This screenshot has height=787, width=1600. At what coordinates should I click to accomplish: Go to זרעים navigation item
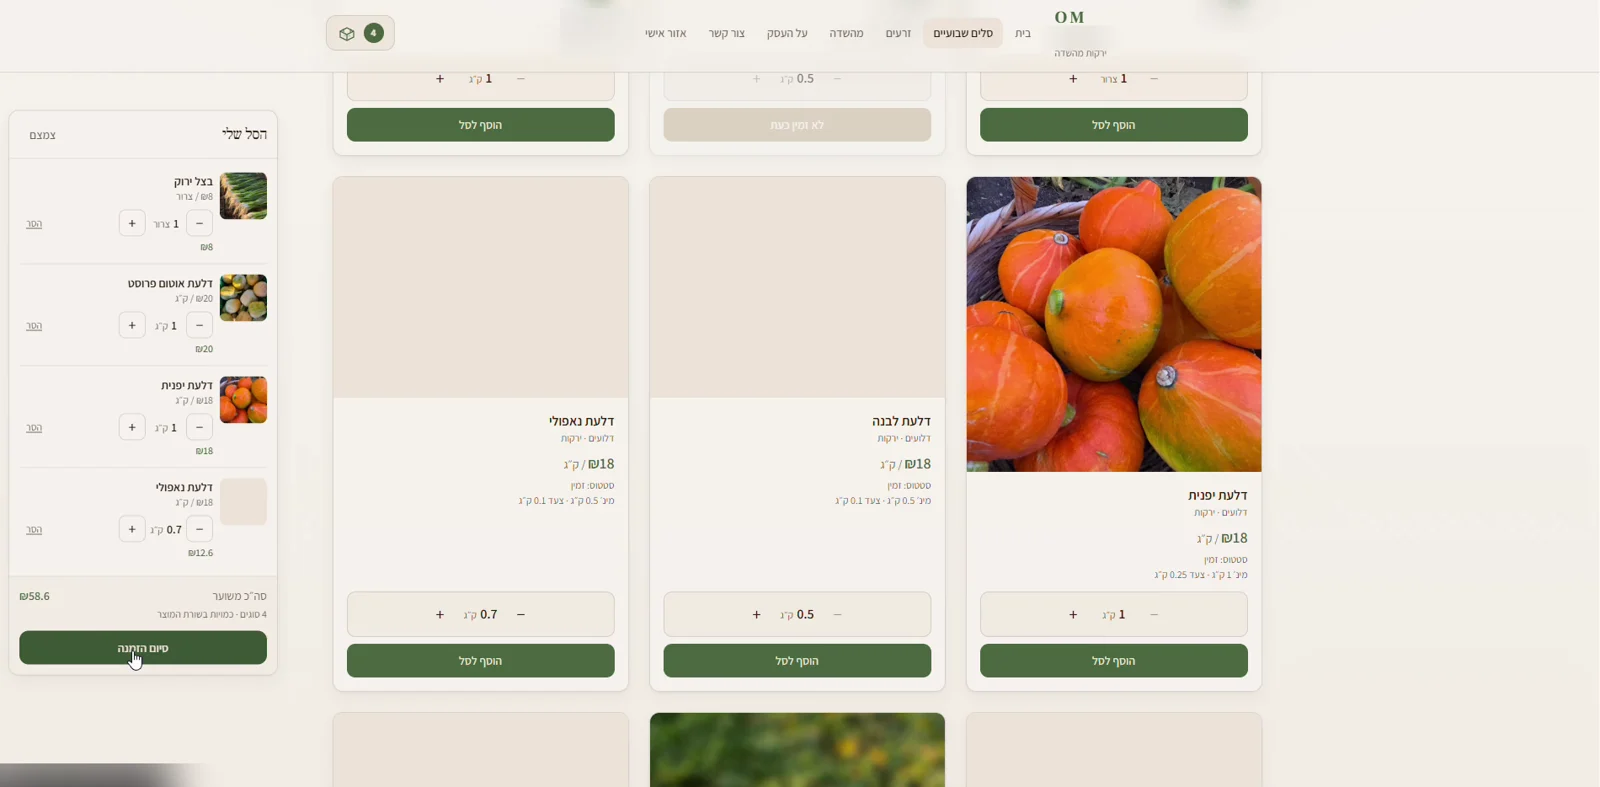(898, 33)
